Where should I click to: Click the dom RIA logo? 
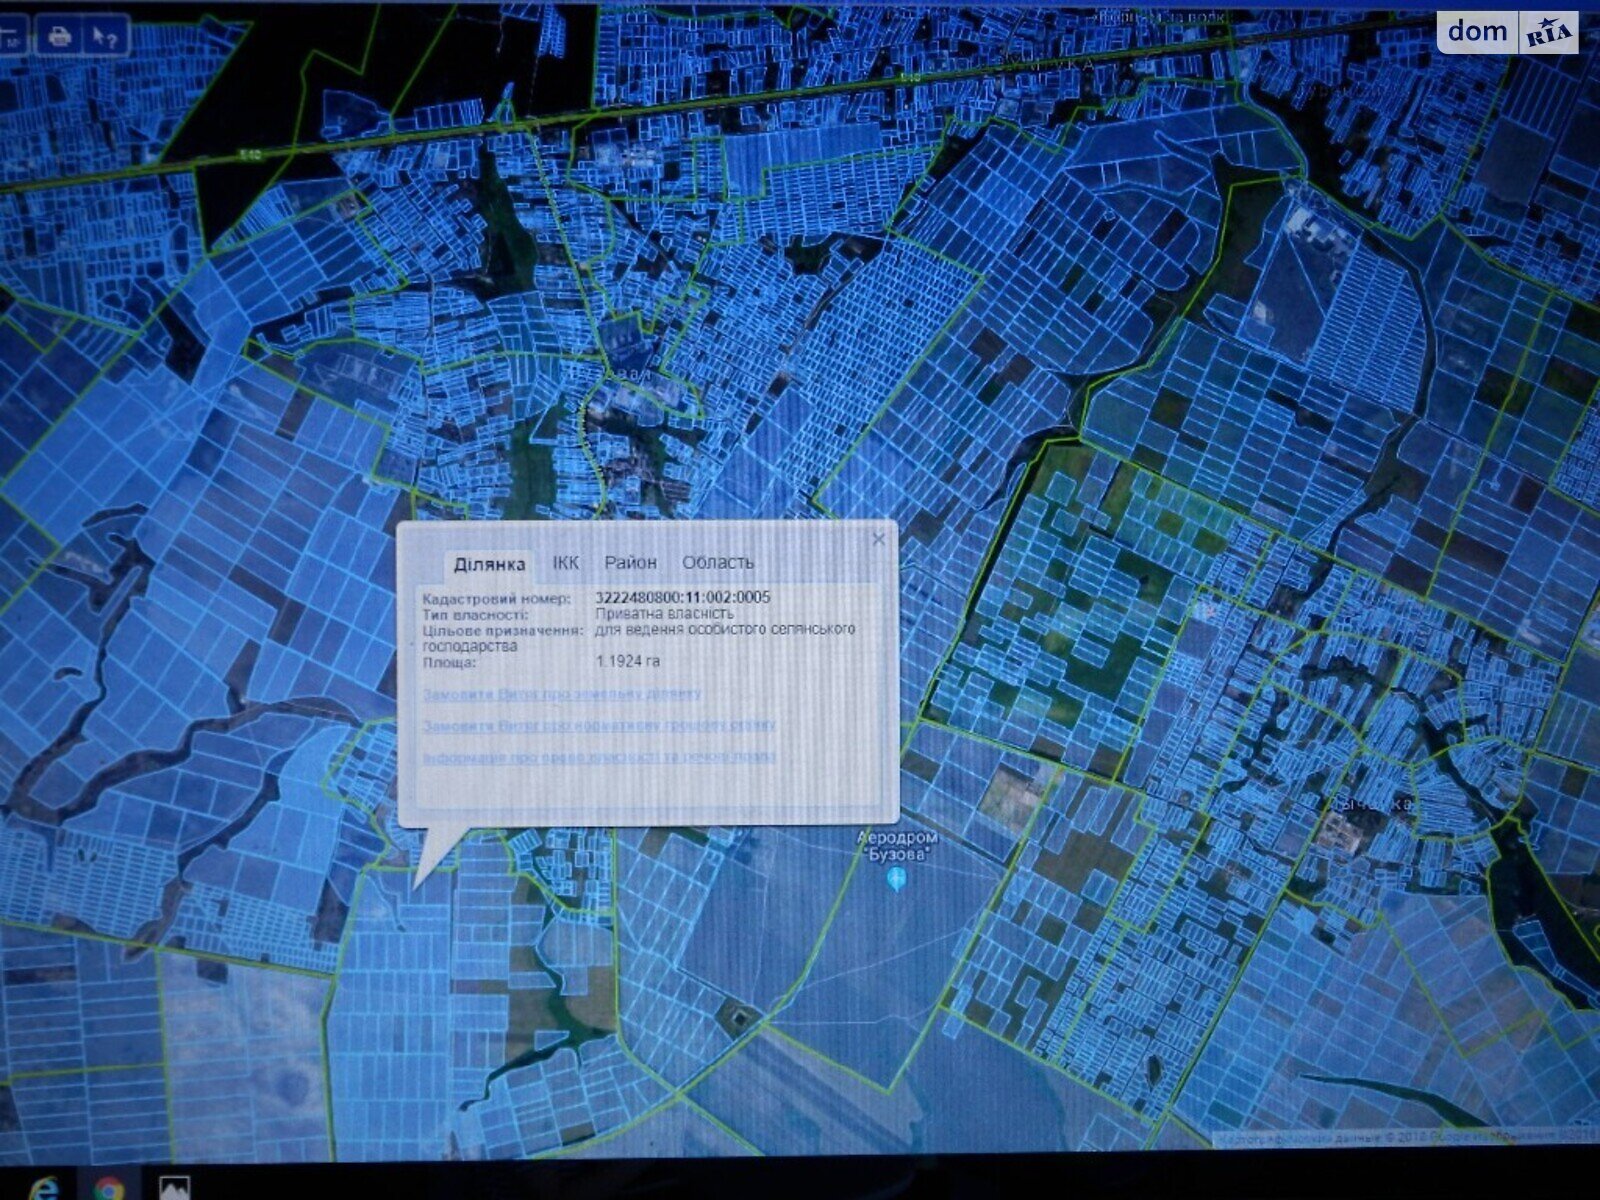(x=1508, y=32)
